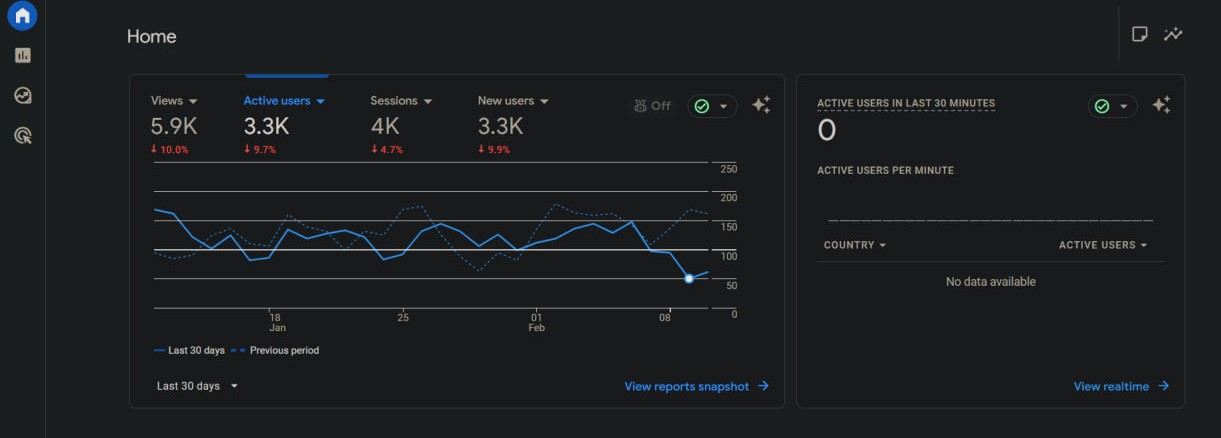Open the Explore icon in sidebar
Viewport: 1221px width, 438px height.
pos(22,95)
